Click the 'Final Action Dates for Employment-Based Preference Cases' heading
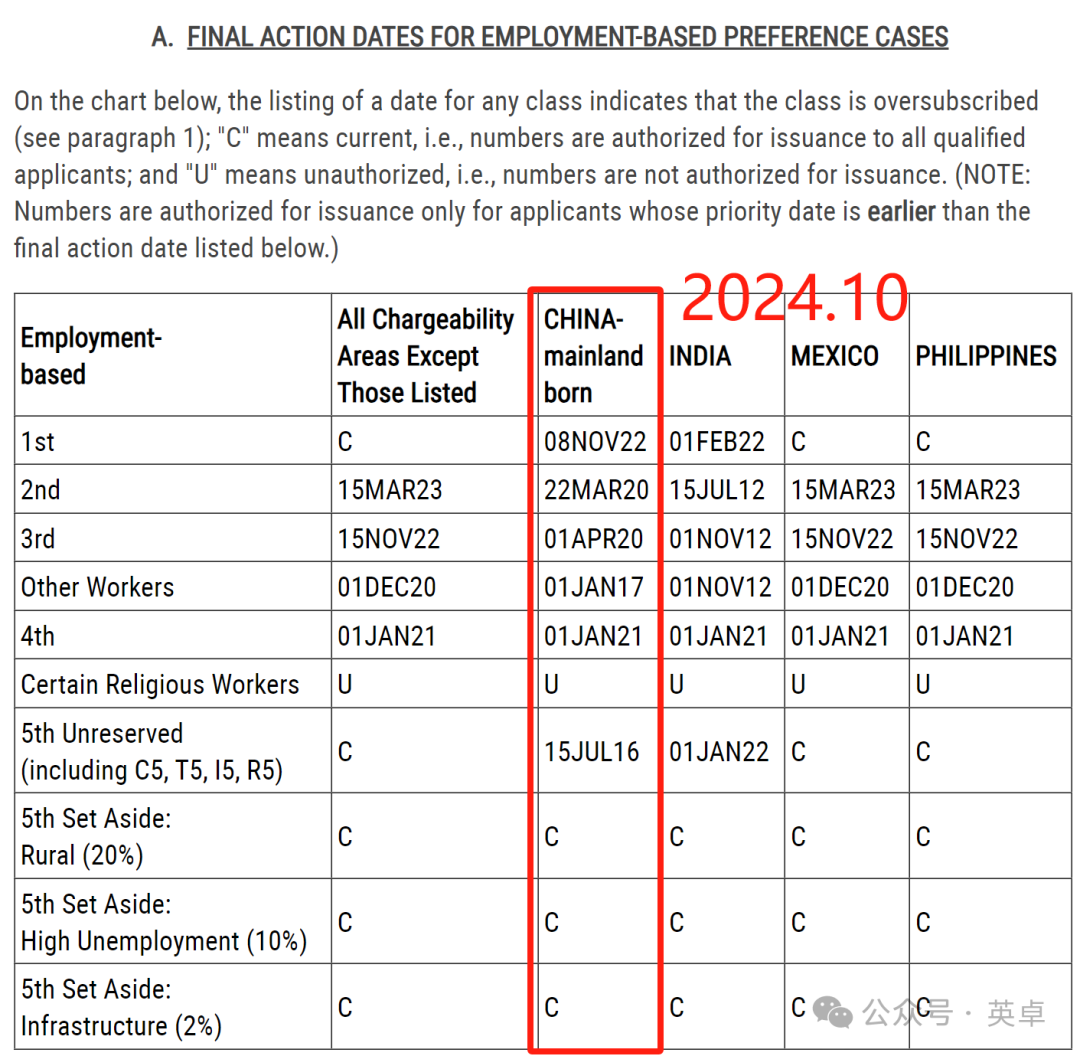 (568, 37)
